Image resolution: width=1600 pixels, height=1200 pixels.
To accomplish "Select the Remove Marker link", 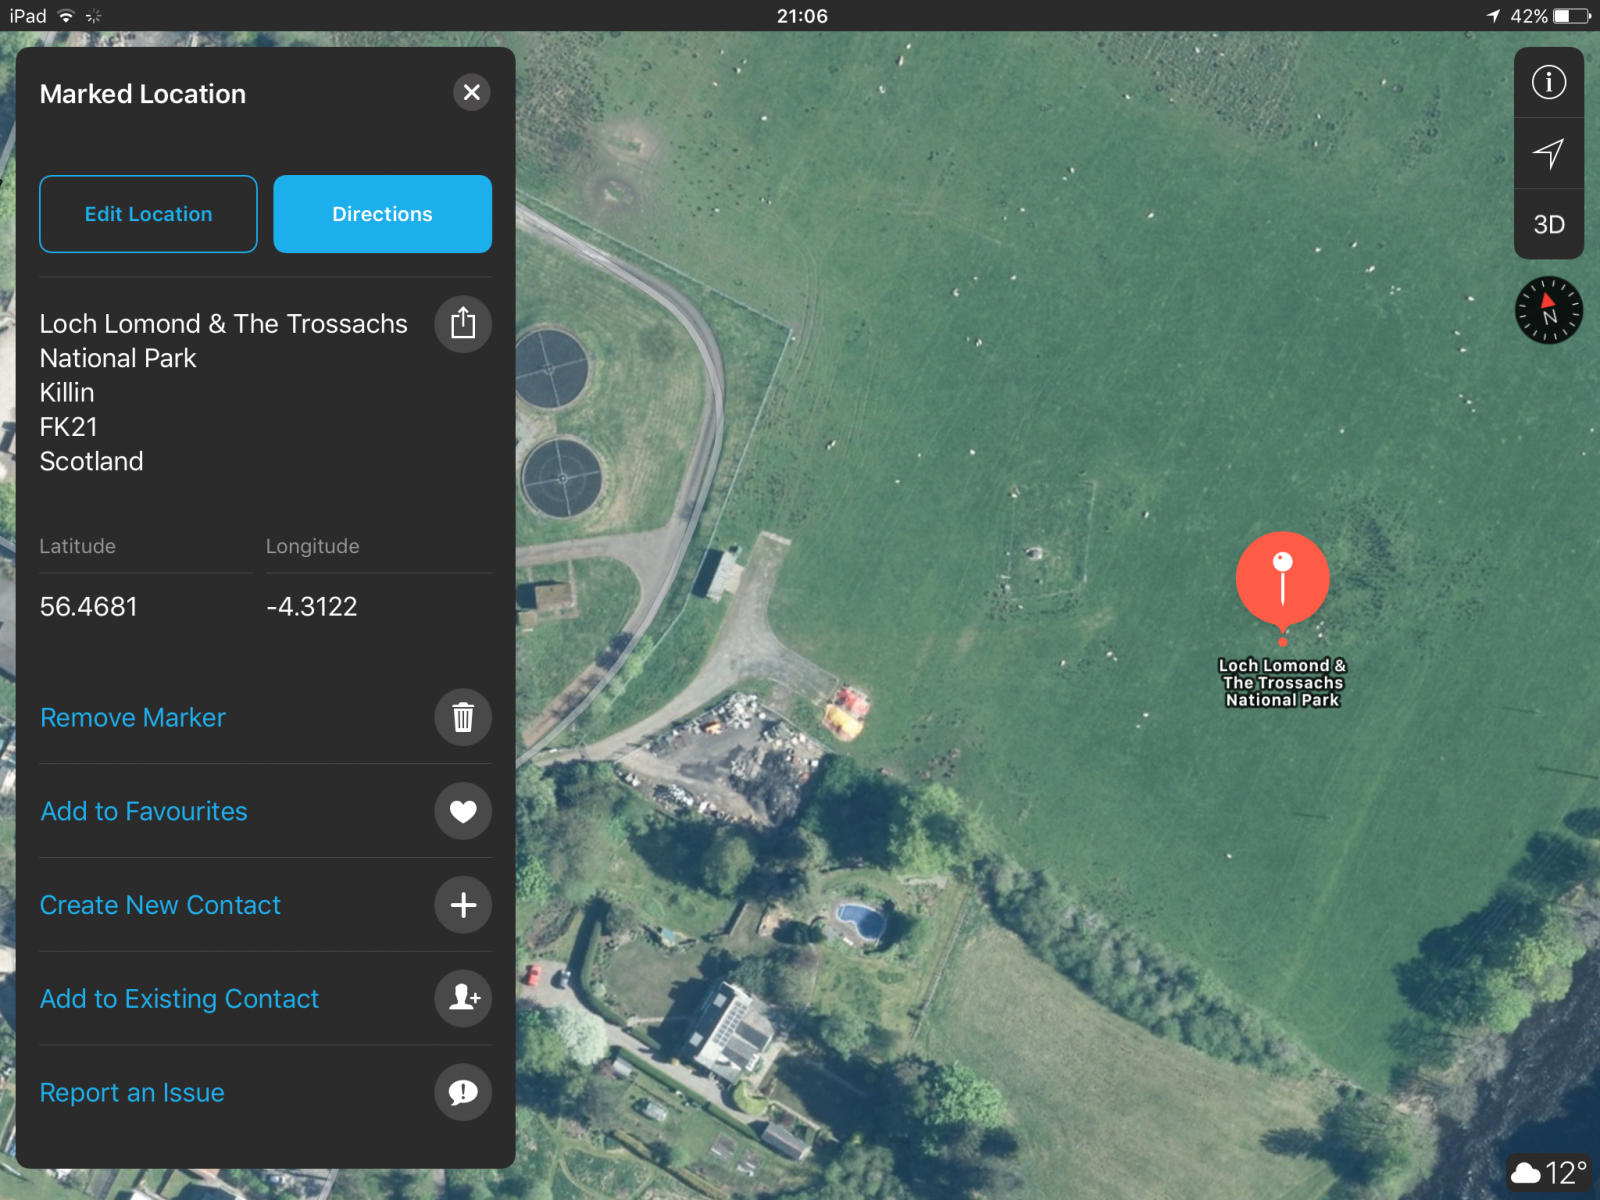I will click(x=133, y=718).
